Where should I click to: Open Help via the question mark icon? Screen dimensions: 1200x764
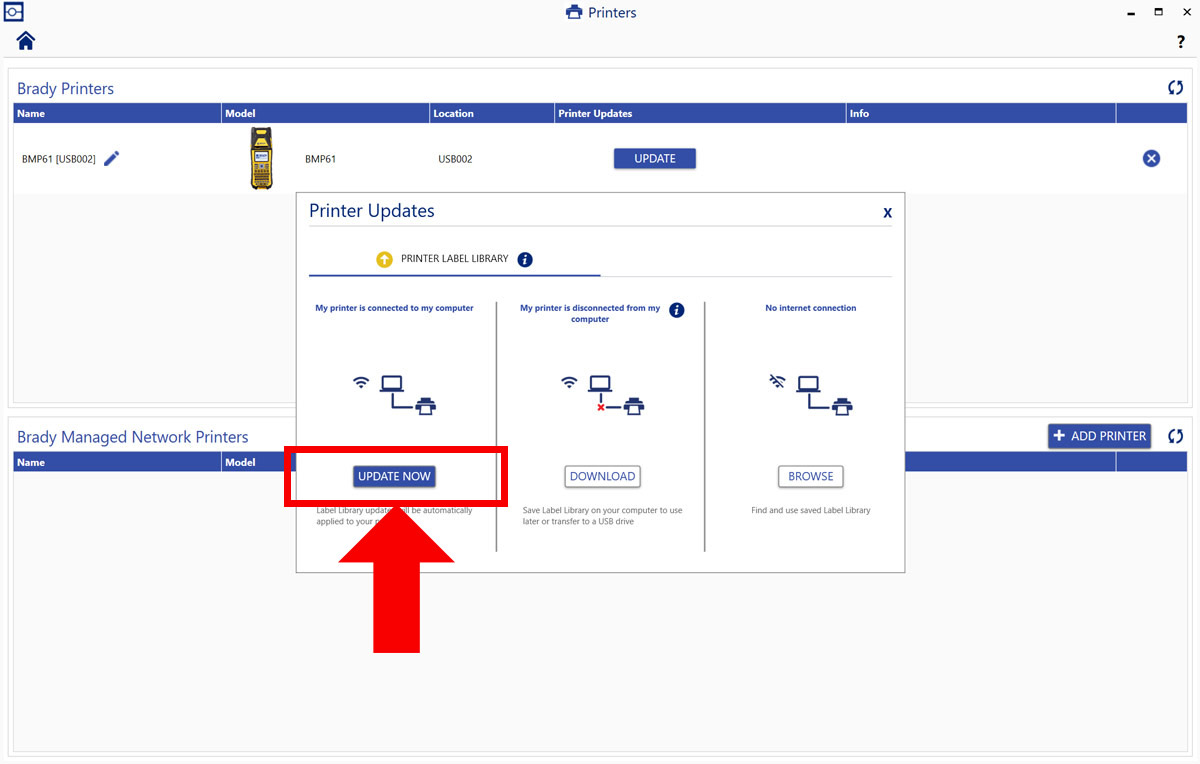point(1181,42)
